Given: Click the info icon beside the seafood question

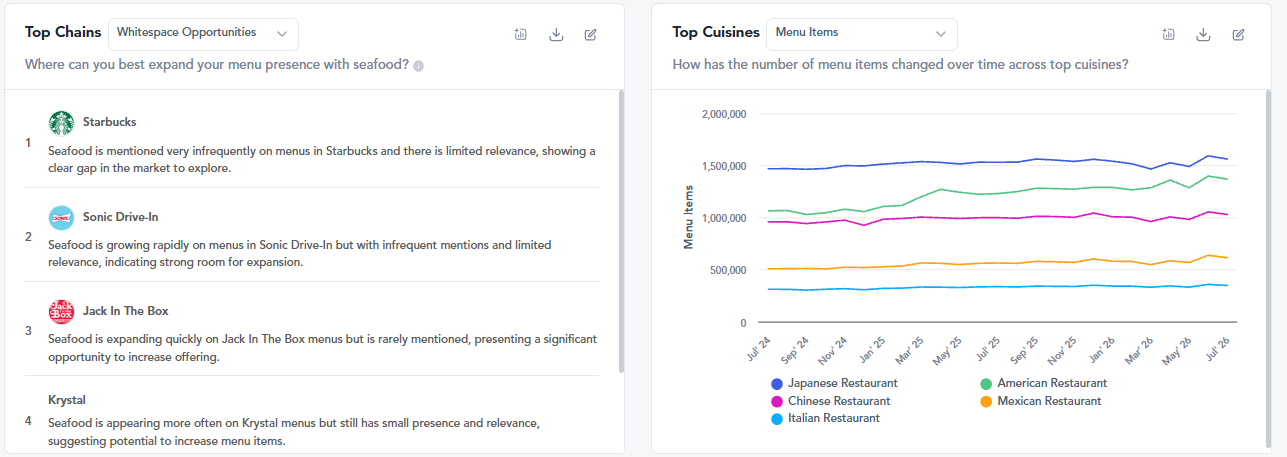Looking at the screenshot, I should pos(419,66).
